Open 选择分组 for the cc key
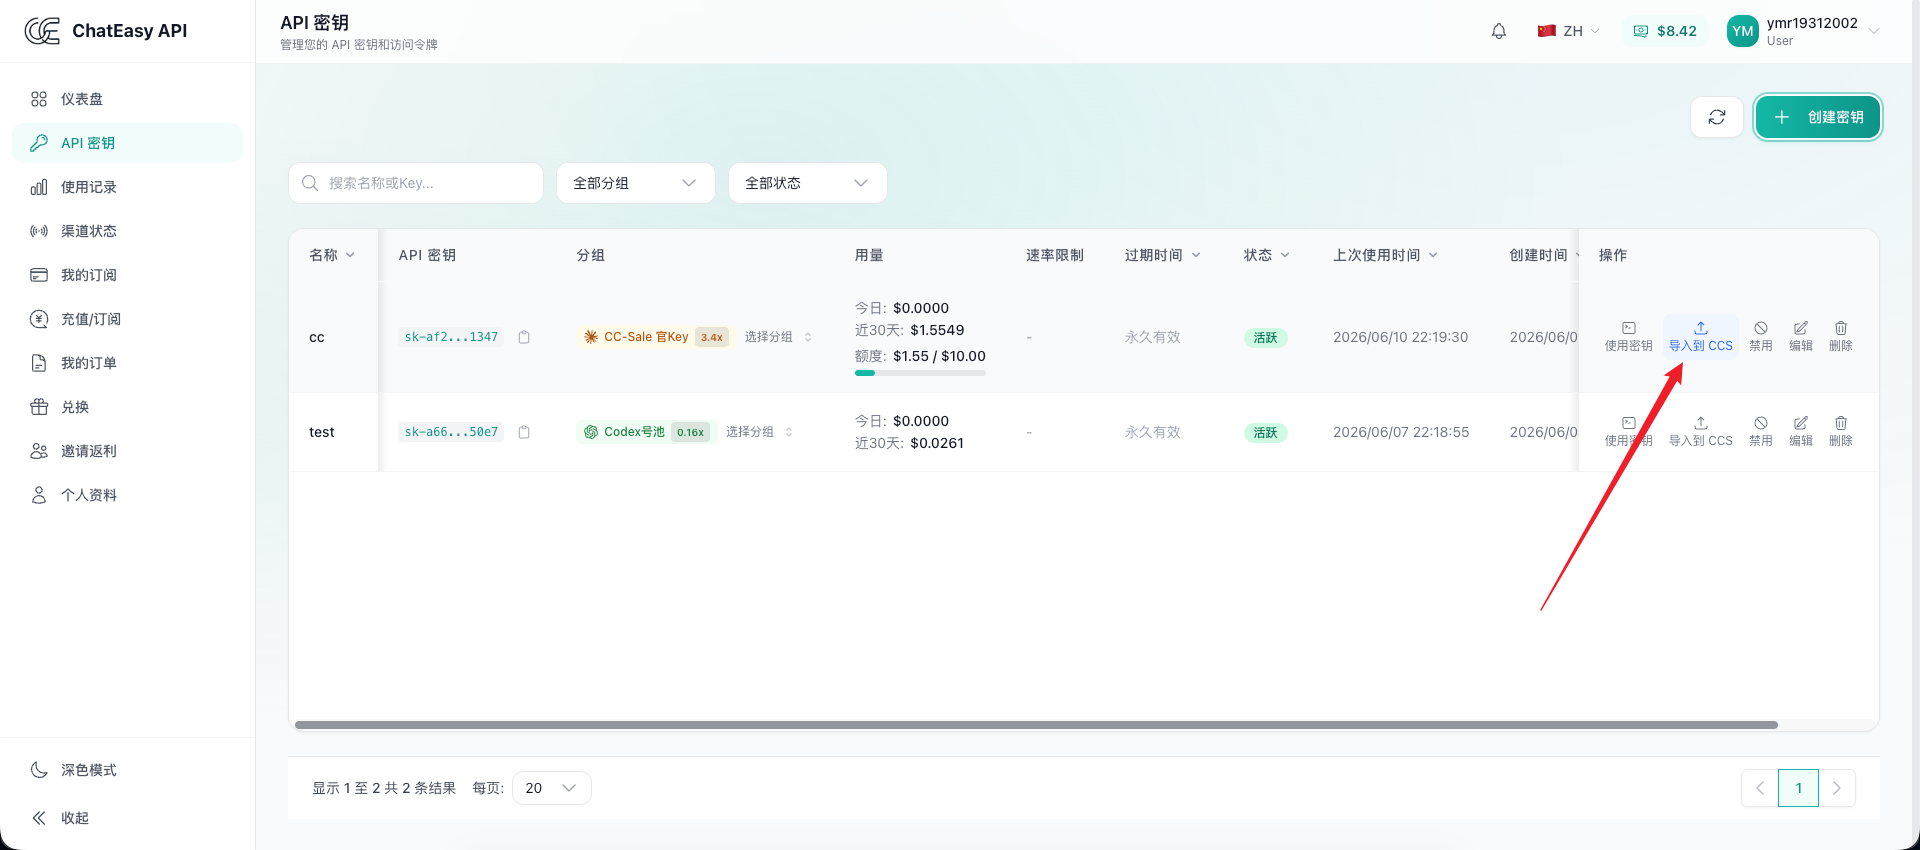The image size is (1920, 850). [778, 337]
